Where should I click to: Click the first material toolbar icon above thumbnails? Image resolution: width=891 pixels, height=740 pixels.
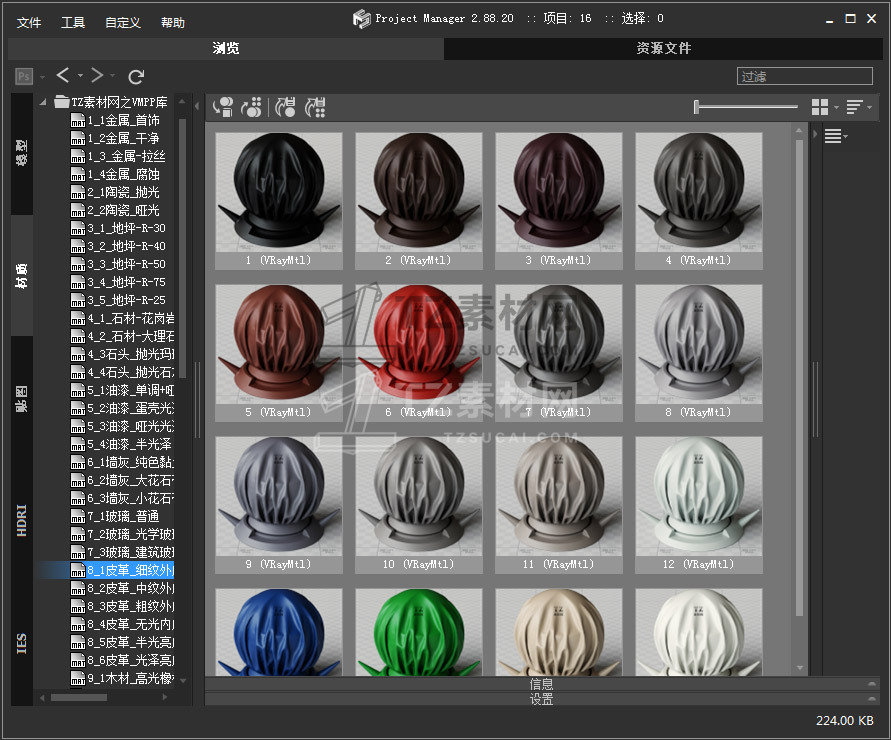(x=224, y=106)
